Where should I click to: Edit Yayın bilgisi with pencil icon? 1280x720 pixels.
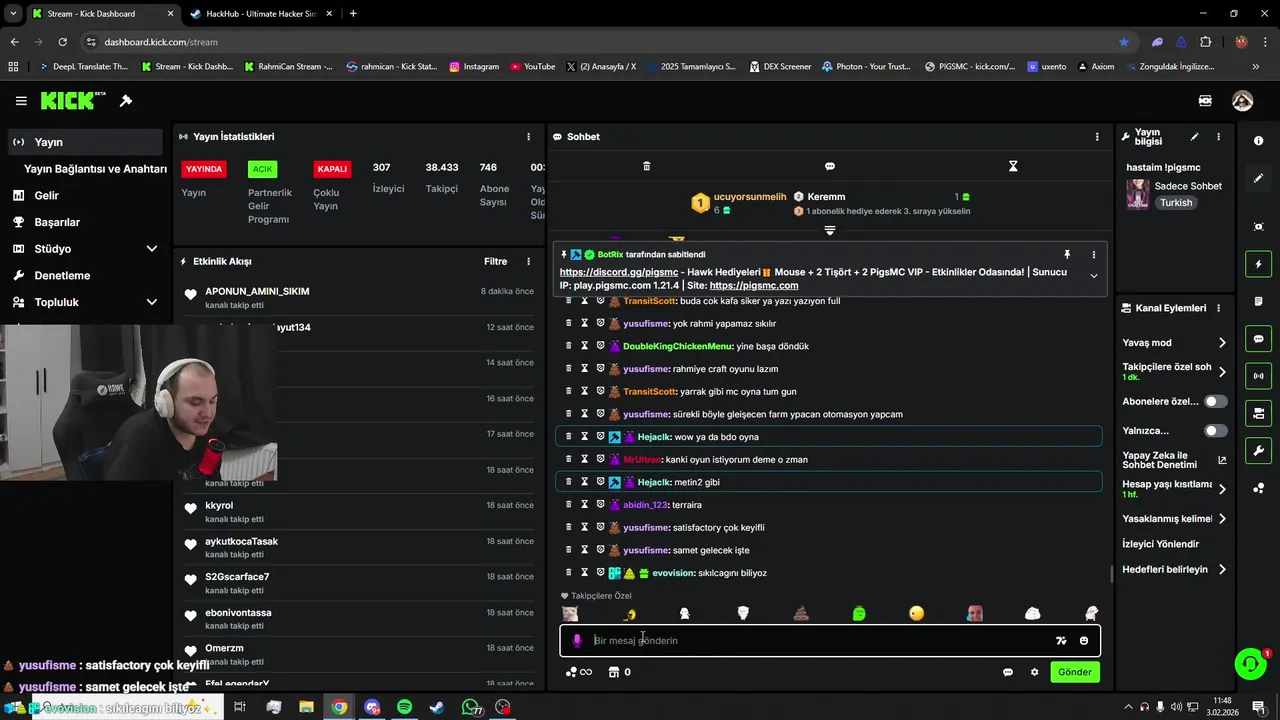pyautogui.click(x=1194, y=137)
